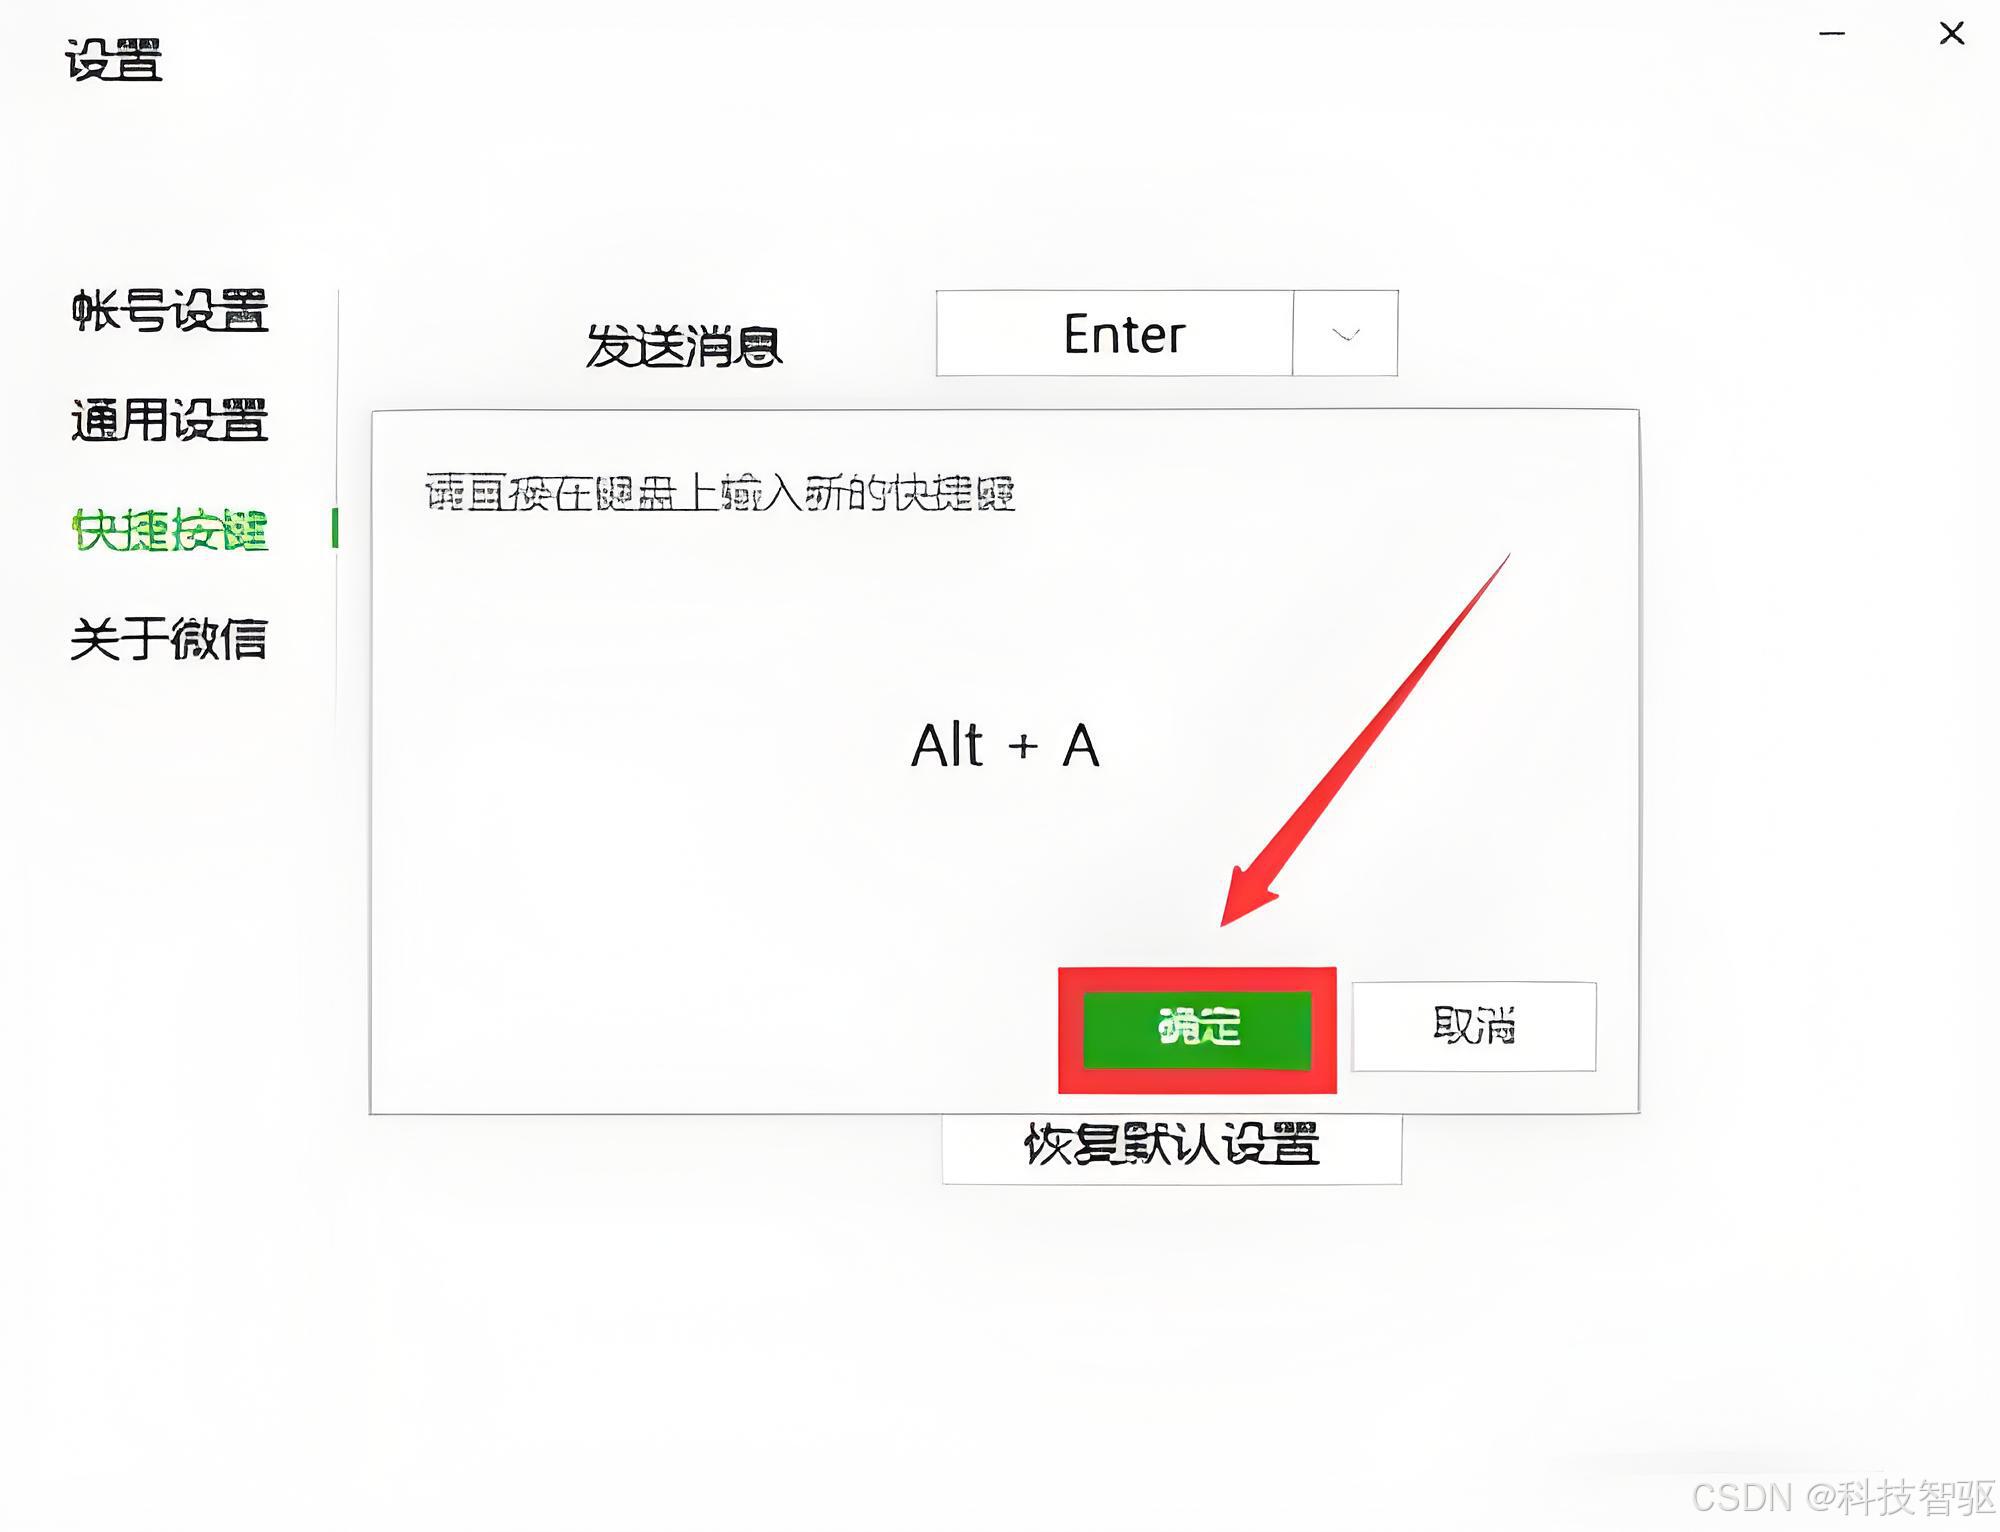
Task: Click the 恢复默认设置 button
Action: 1172,1146
